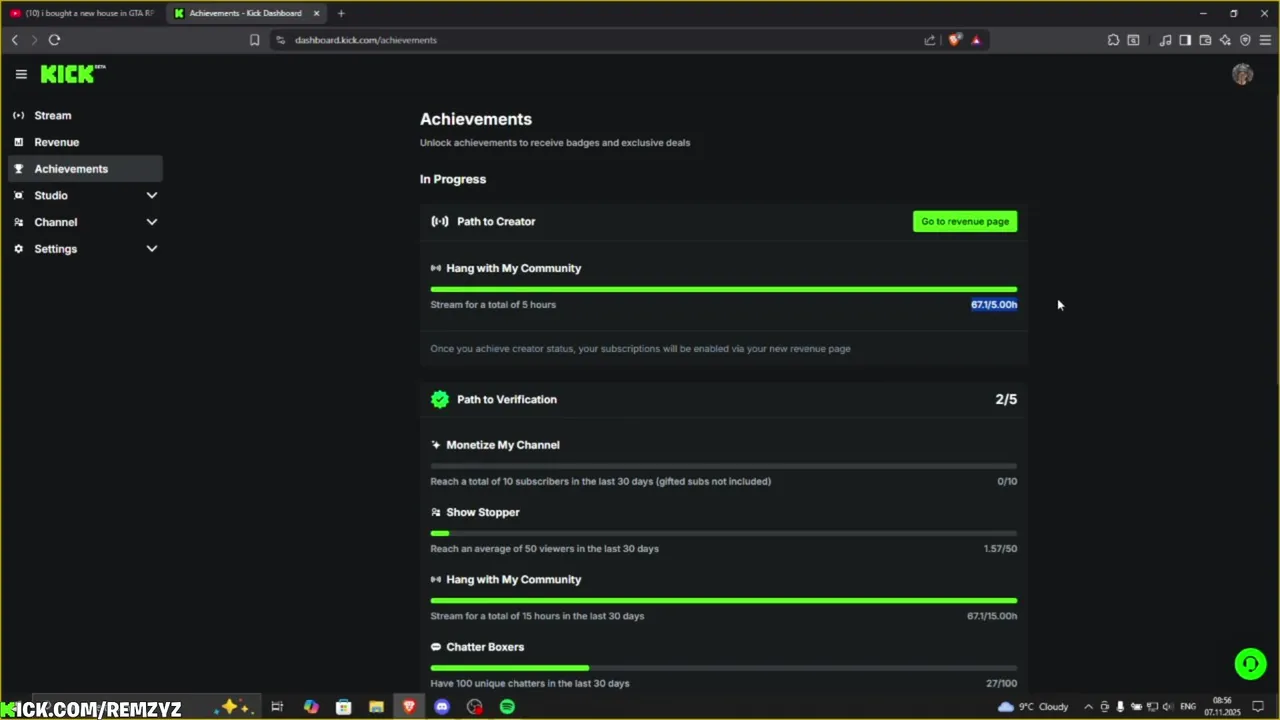This screenshot has width=1280, height=720.
Task: Open the taskbar clock and date
Action: (x=1222, y=707)
